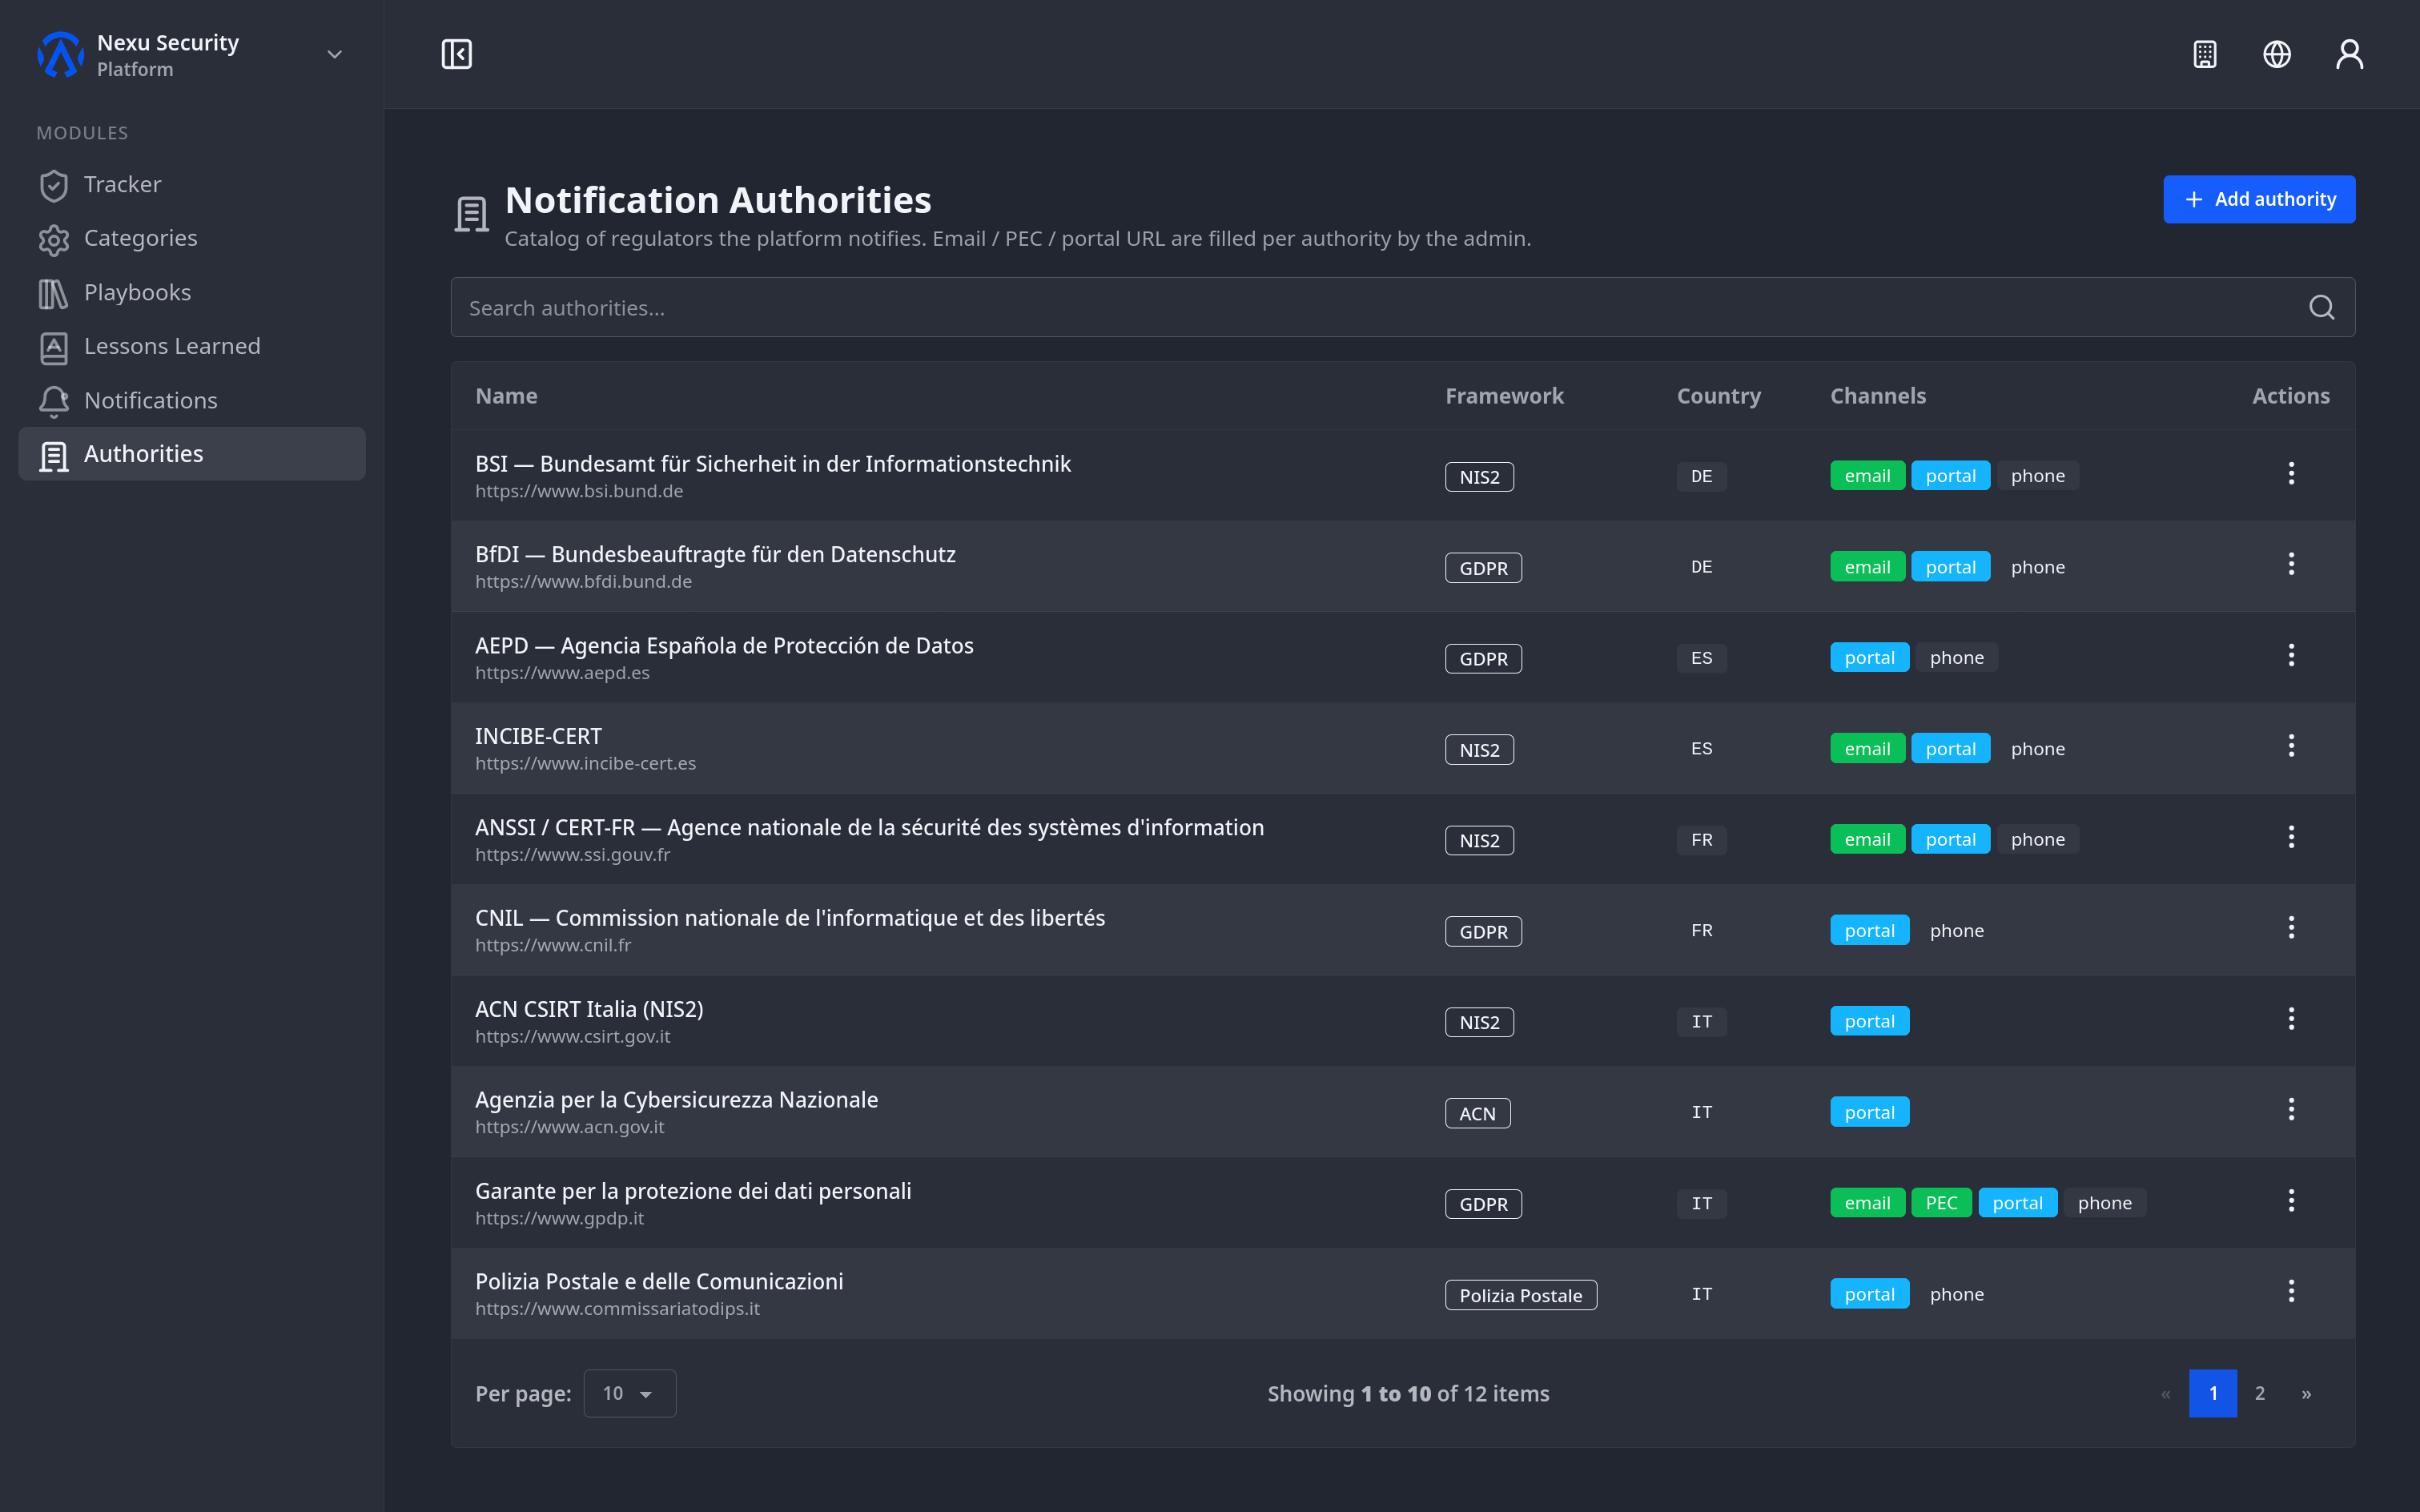The image size is (2420, 1512).
Task: Click the Country column header
Action: (1718, 396)
